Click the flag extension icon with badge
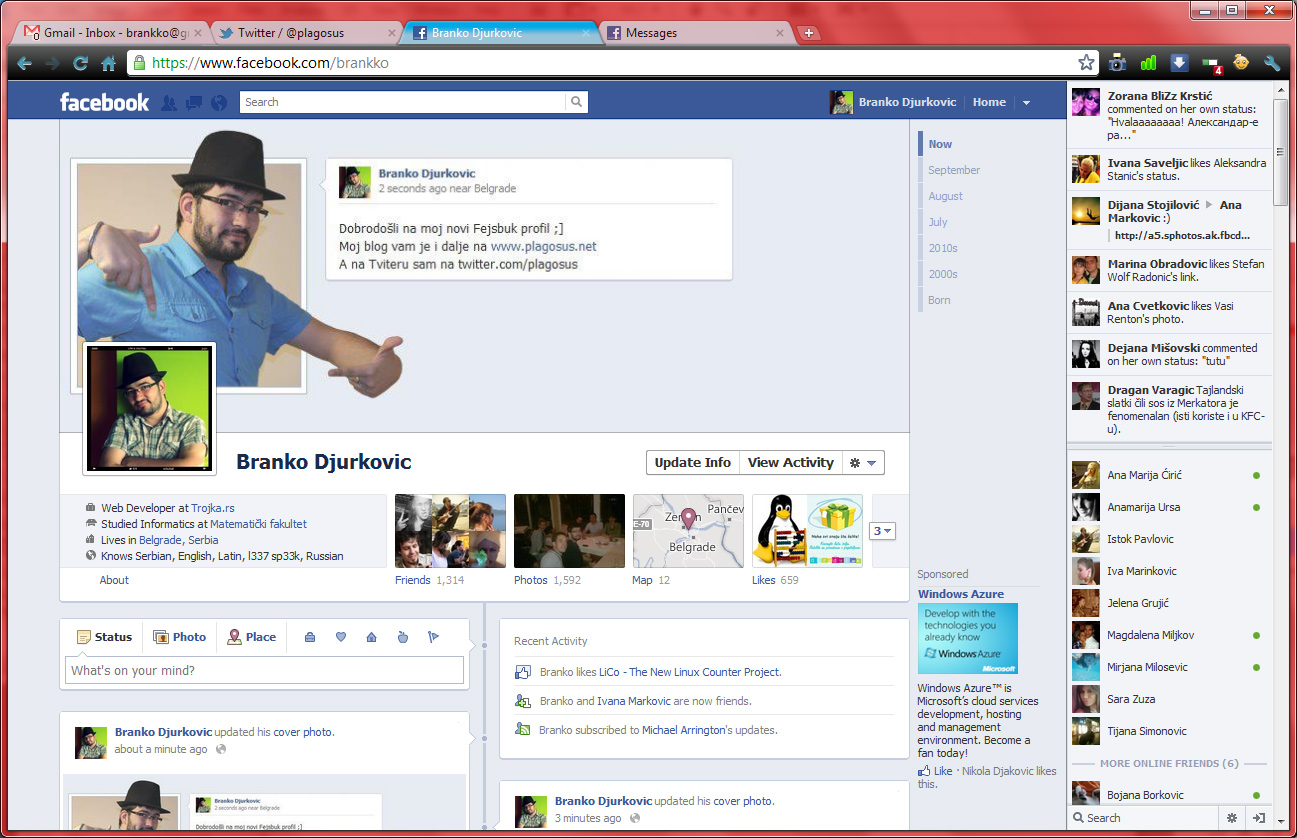The image size is (1297, 838). click(x=1211, y=64)
